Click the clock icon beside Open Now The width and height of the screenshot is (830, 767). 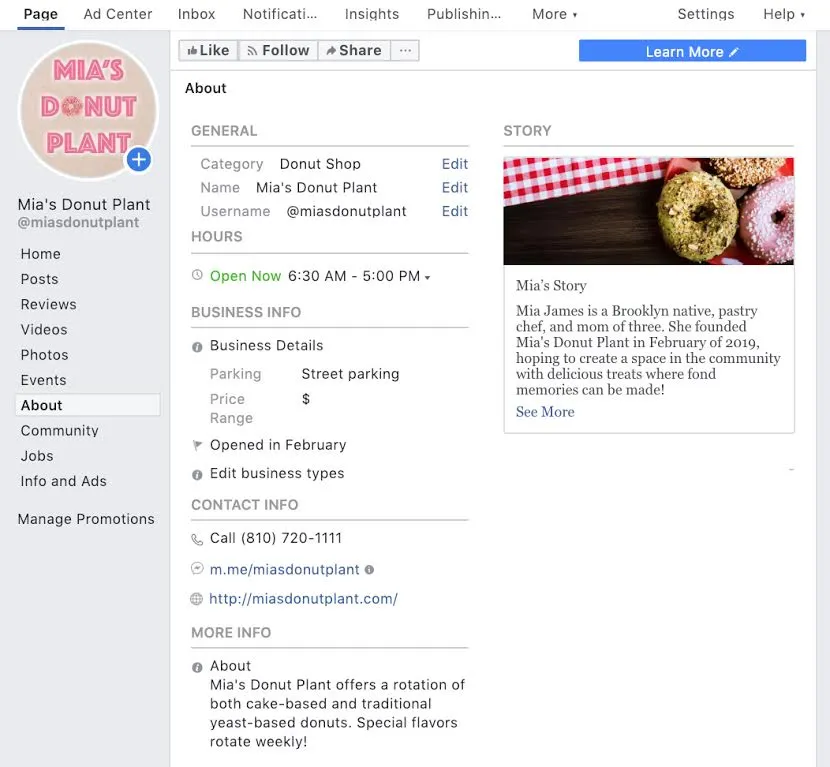(197, 275)
